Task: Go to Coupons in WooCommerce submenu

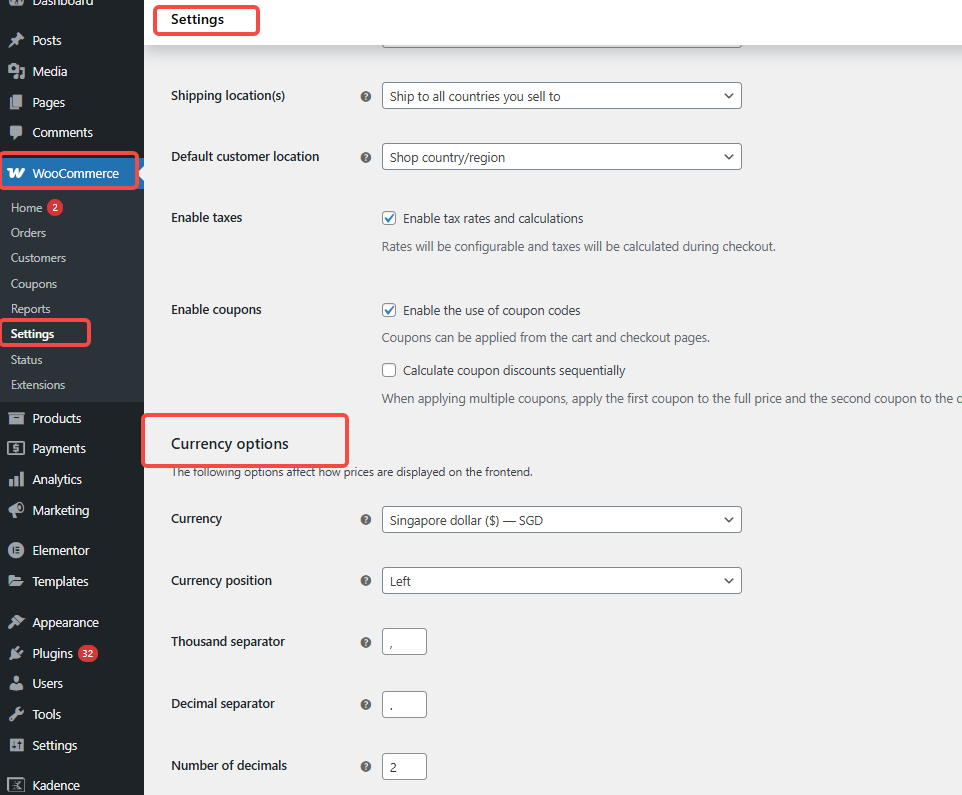Action: 34,284
